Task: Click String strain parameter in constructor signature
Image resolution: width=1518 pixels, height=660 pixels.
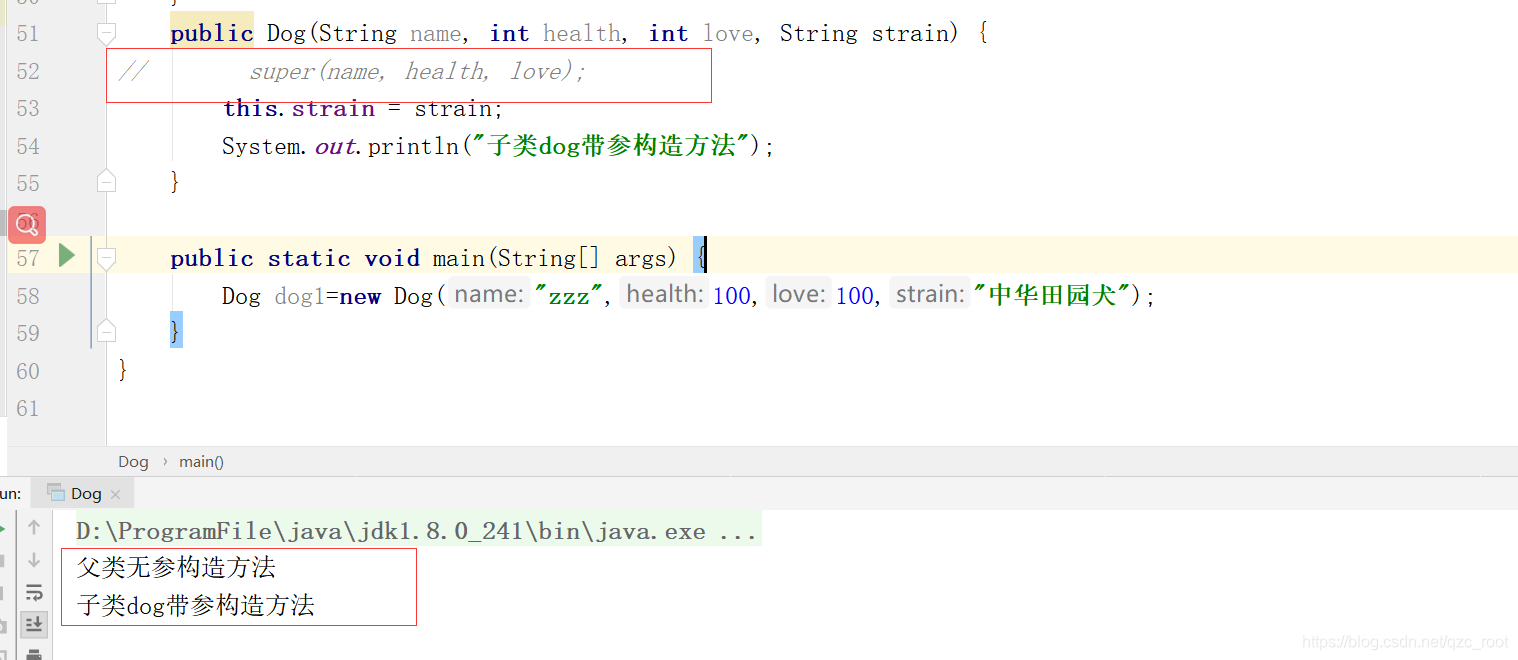Action: [863, 33]
